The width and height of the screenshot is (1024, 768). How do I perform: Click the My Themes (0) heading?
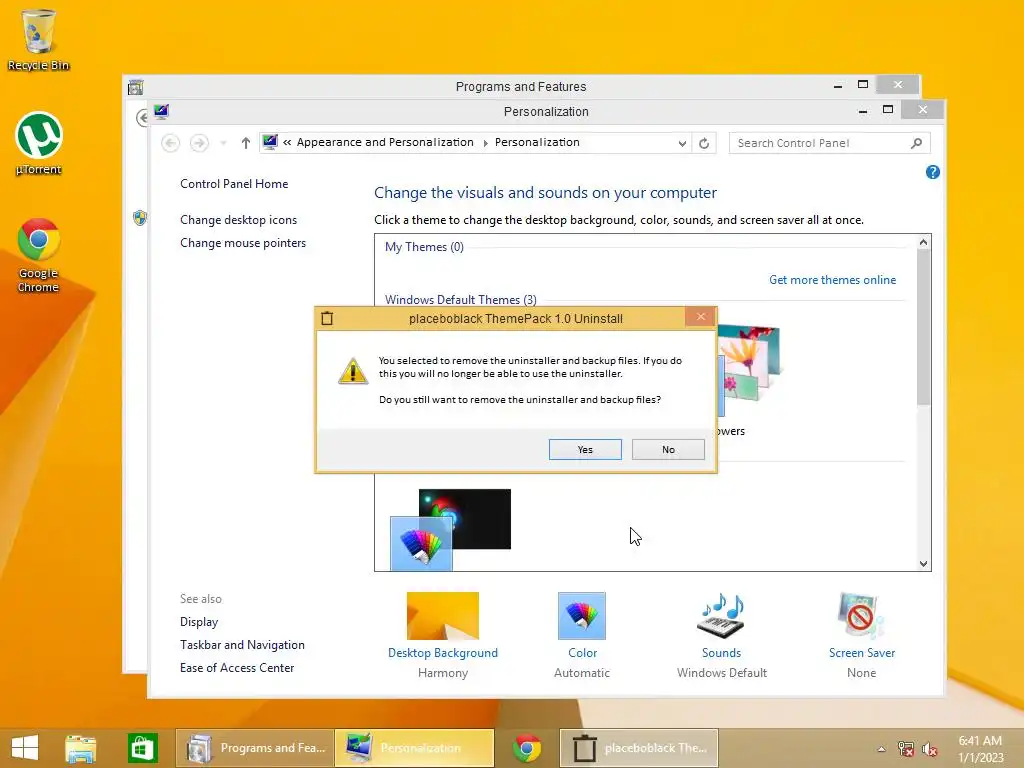point(424,247)
